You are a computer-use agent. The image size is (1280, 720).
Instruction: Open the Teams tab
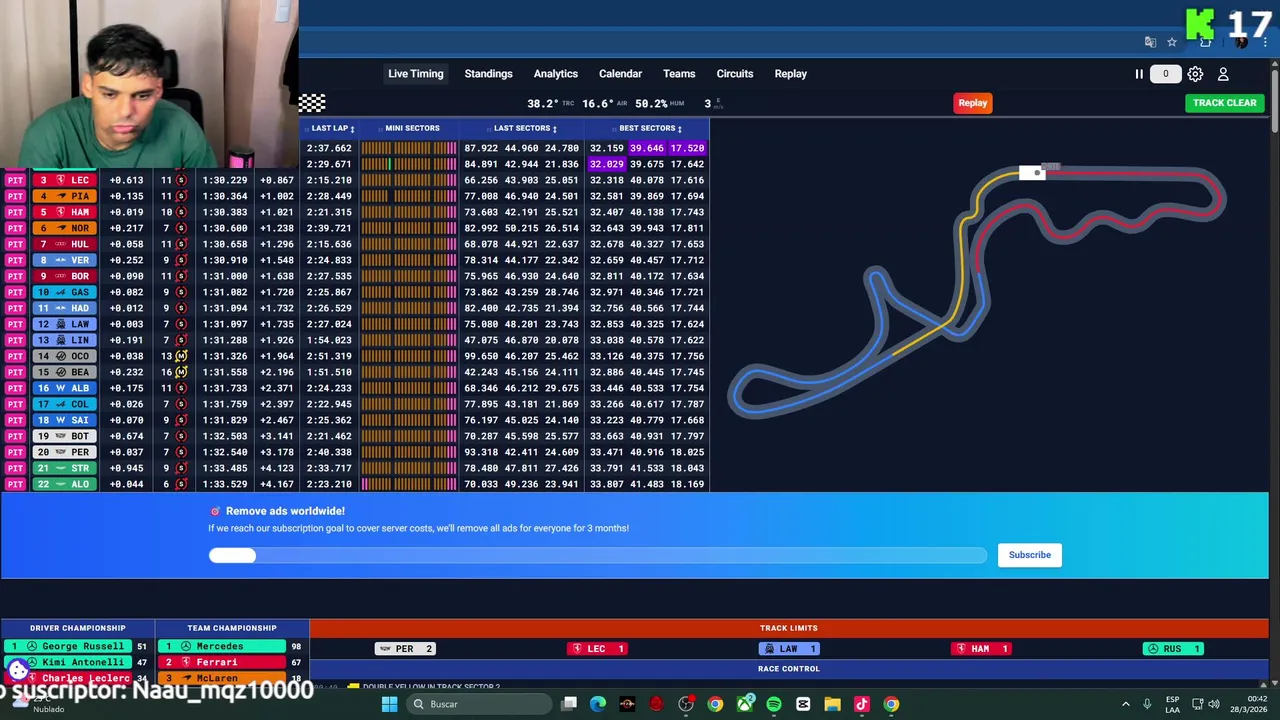679,74
